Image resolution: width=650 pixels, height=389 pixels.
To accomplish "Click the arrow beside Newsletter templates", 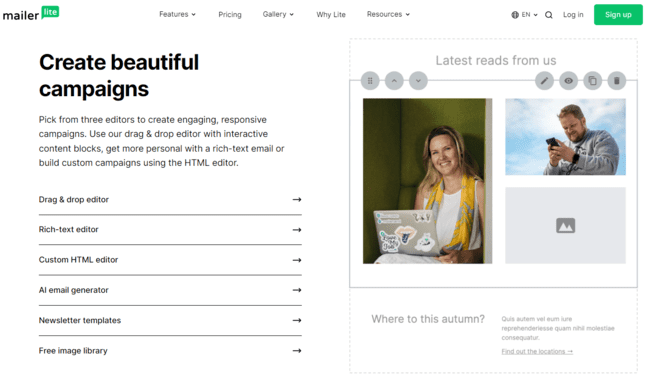I will (x=297, y=320).
